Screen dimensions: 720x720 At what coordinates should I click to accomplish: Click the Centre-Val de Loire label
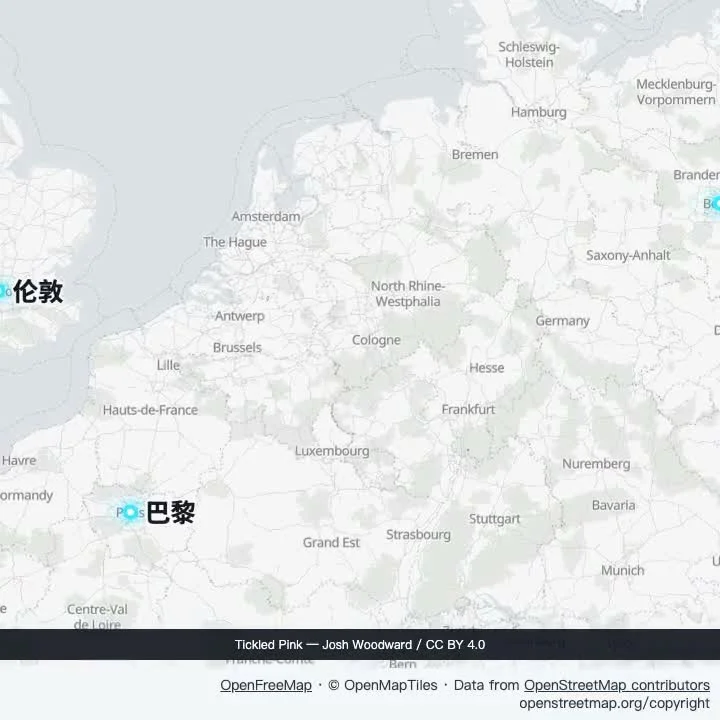pos(97,616)
